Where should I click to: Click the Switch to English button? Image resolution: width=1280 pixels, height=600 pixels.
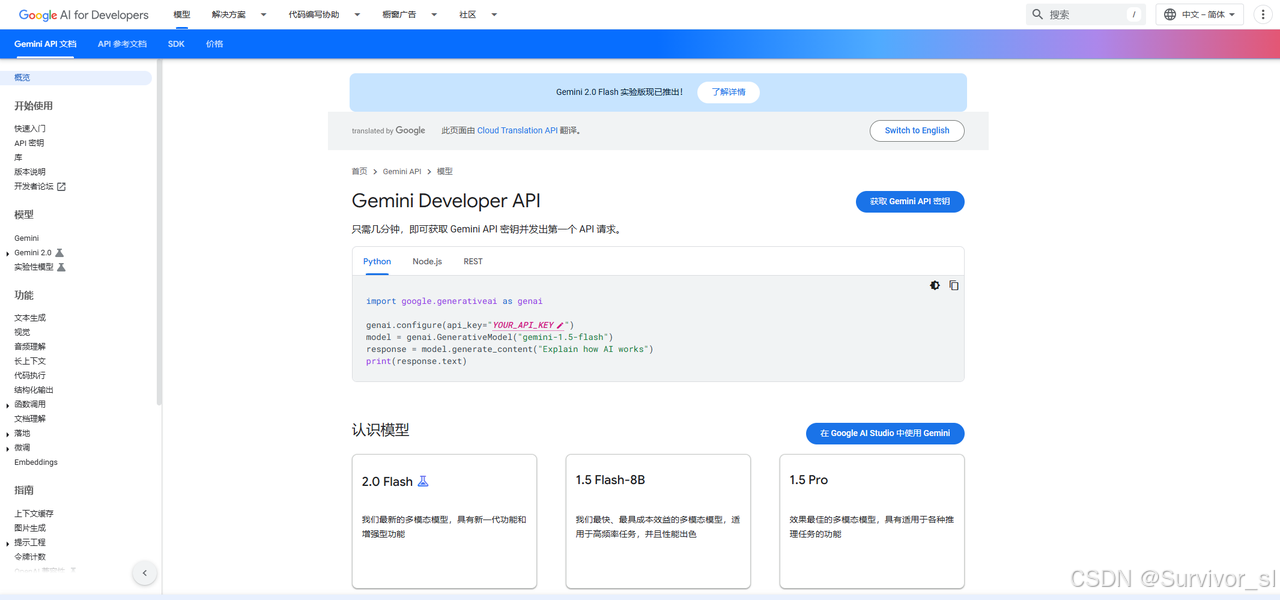tap(917, 130)
